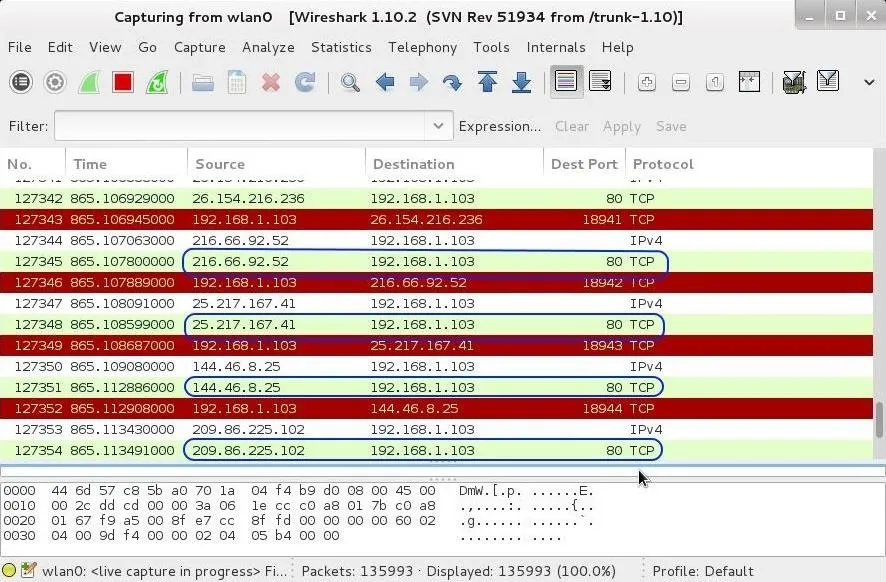
Task: Open the Go menu
Action: coord(147,47)
